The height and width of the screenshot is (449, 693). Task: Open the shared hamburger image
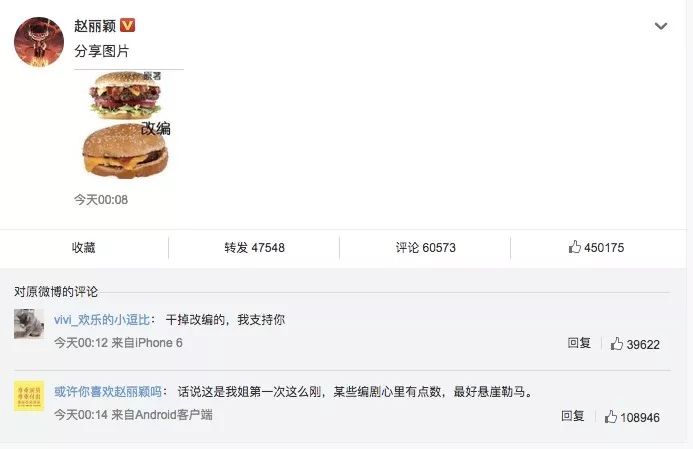(x=126, y=125)
